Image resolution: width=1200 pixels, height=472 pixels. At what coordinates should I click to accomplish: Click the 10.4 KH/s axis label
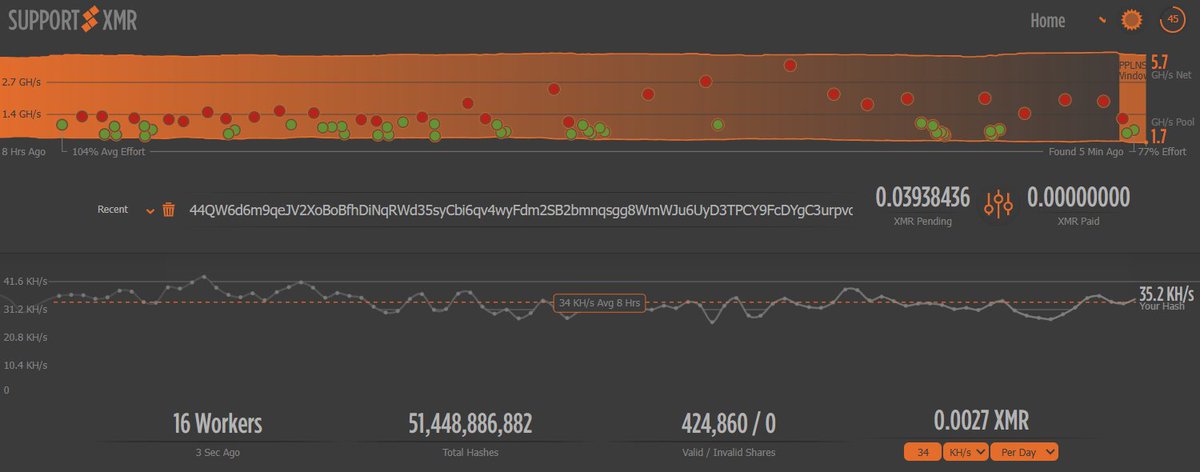pos(24,365)
